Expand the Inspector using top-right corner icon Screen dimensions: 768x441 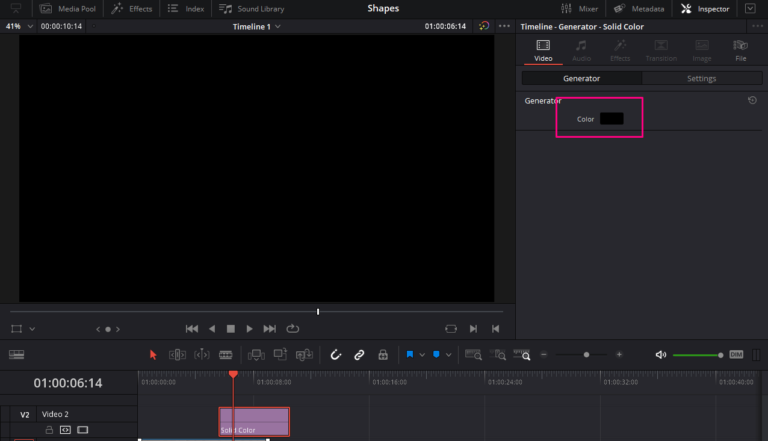click(750, 8)
